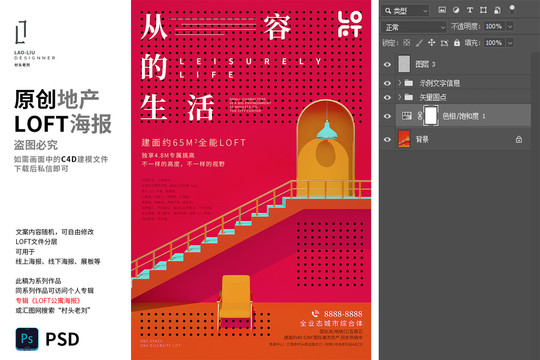Select the 背景 layer thumbnail
This screenshot has width=540, height=360.
point(404,139)
